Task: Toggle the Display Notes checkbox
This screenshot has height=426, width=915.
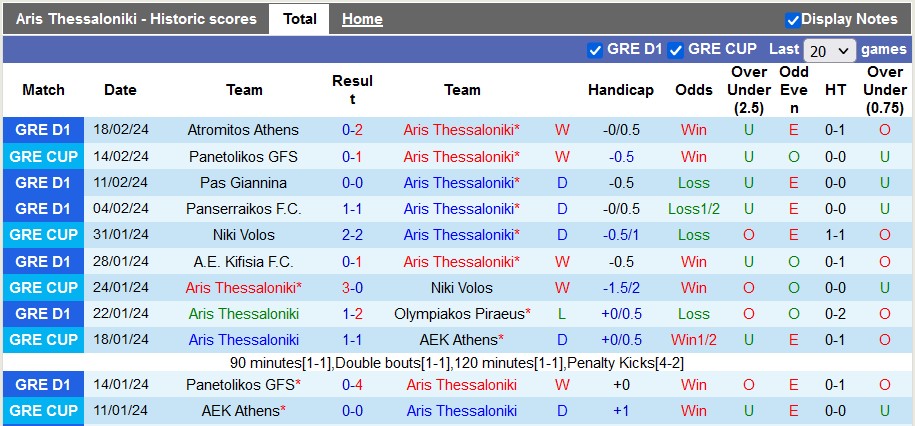Action: [x=792, y=20]
